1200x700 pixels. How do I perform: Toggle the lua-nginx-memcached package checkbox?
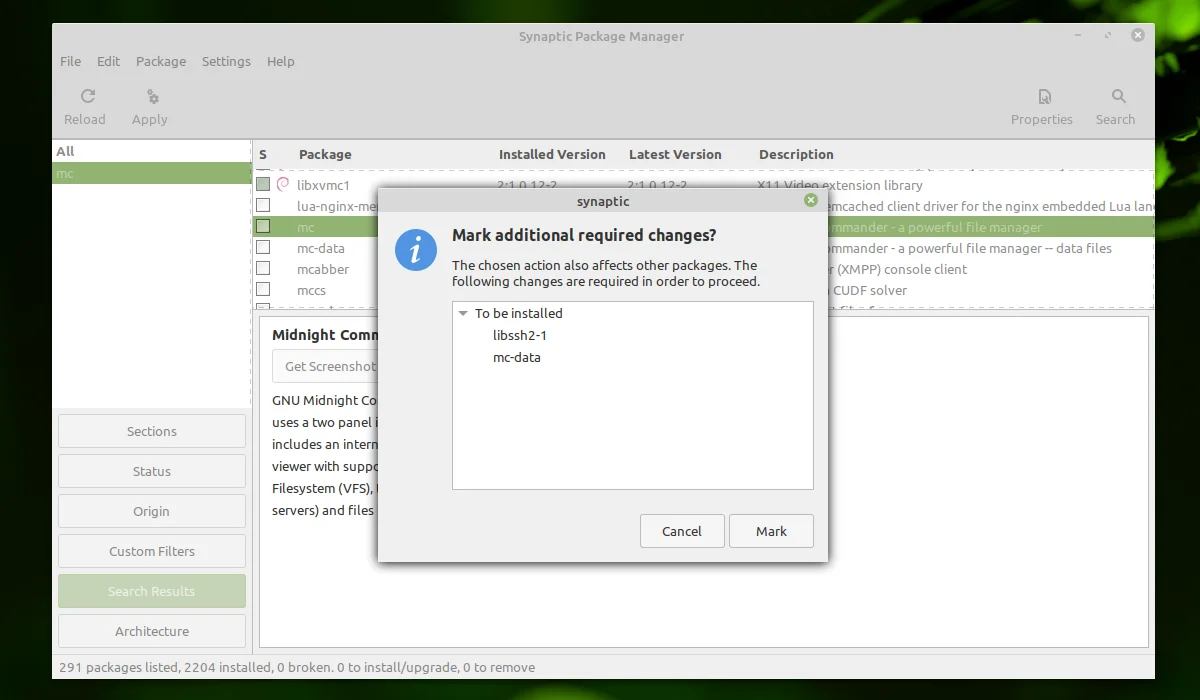click(263, 206)
